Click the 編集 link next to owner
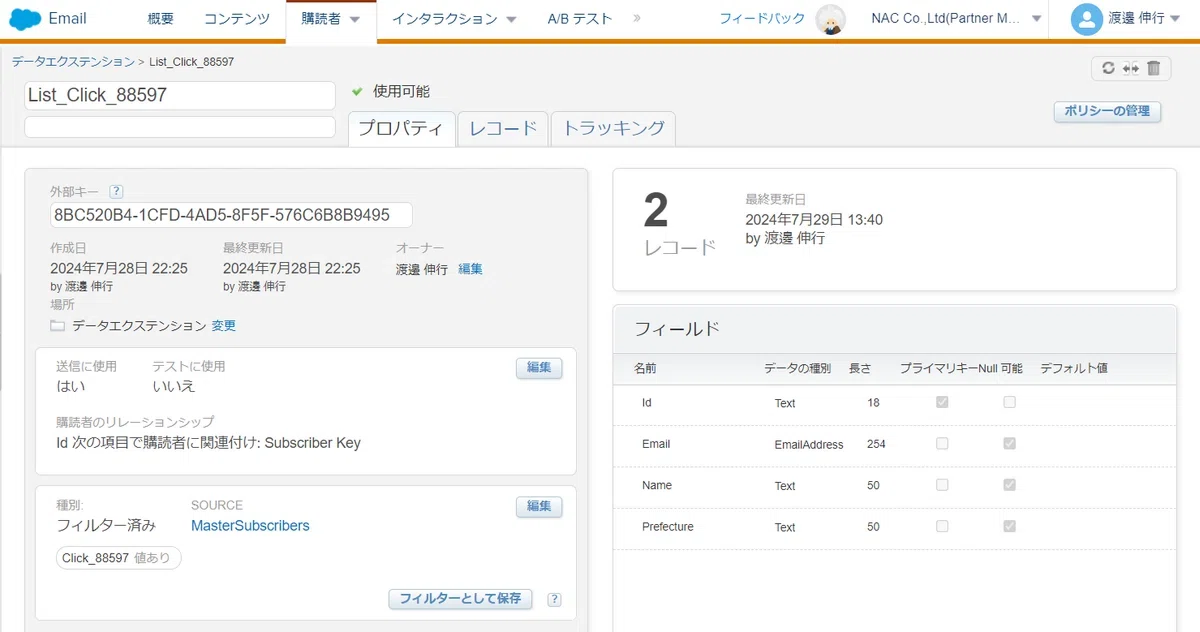 [x=470, y=269]
